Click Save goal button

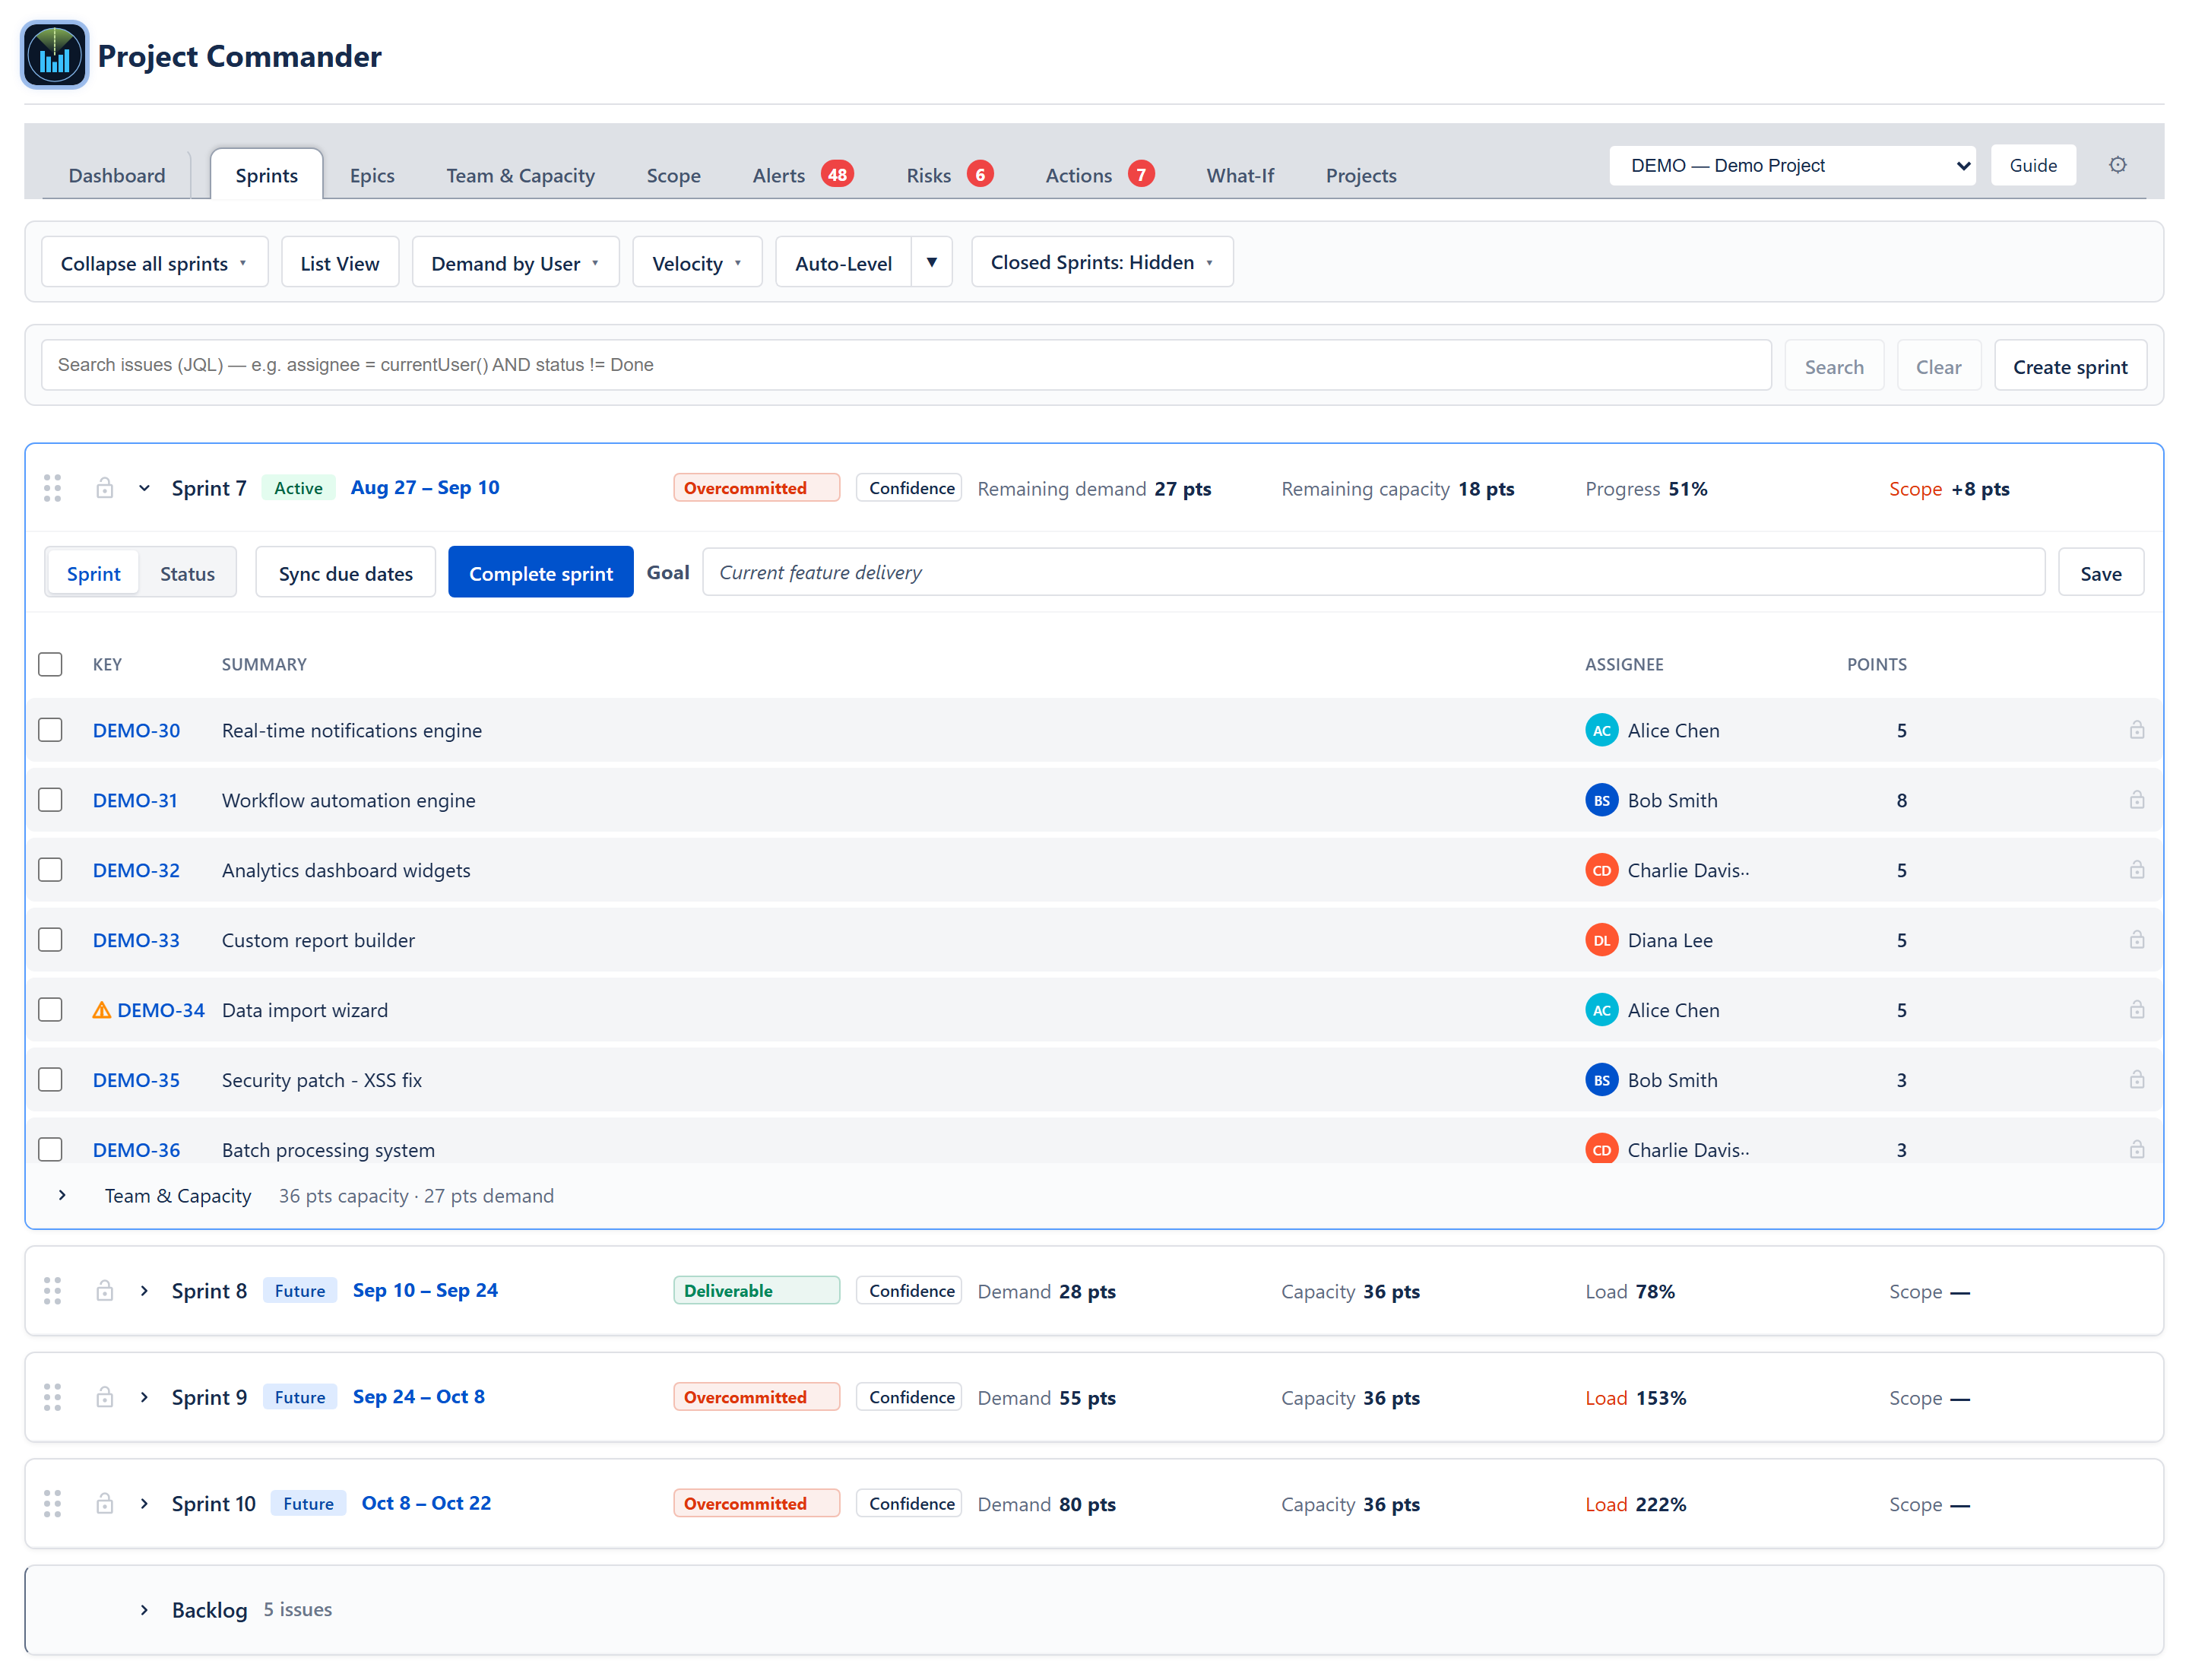tap(2100, 573)
